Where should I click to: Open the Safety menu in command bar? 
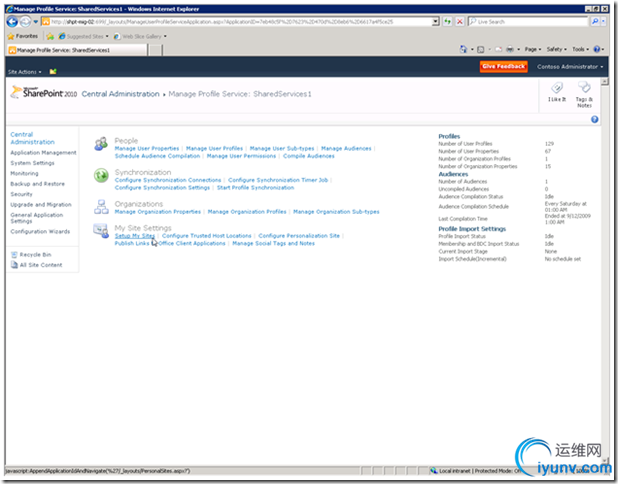point(557,49)
